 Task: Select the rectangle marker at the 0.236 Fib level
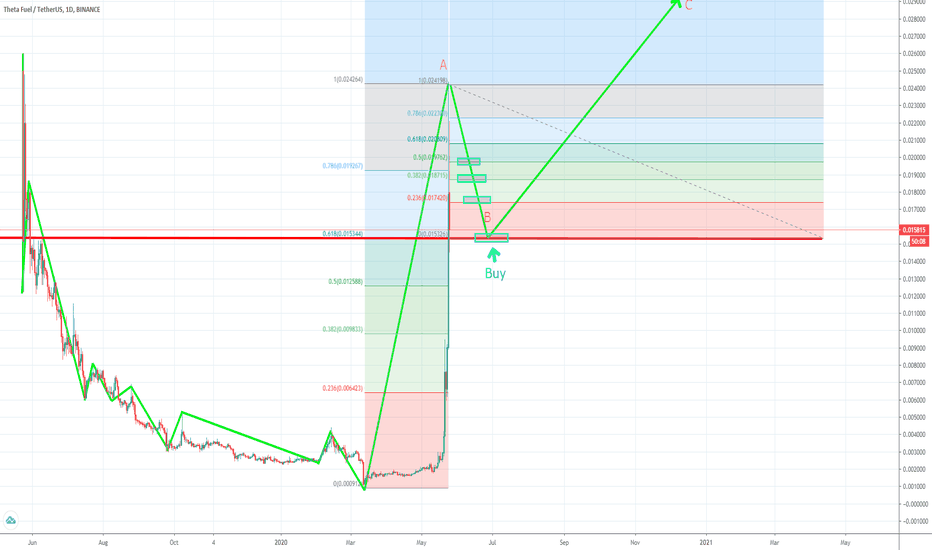coord(477,200)
